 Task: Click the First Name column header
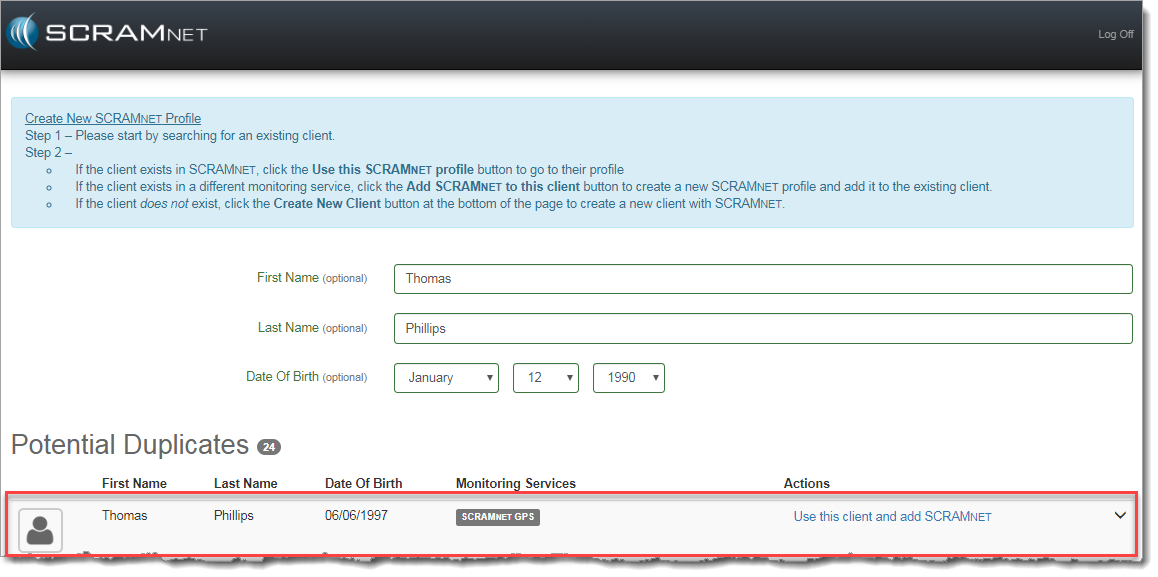(134, 483)
